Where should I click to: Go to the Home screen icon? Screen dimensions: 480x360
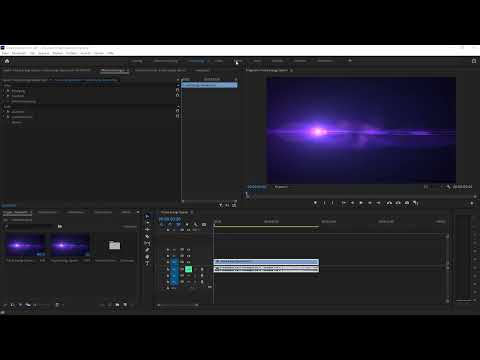[7, 61]
